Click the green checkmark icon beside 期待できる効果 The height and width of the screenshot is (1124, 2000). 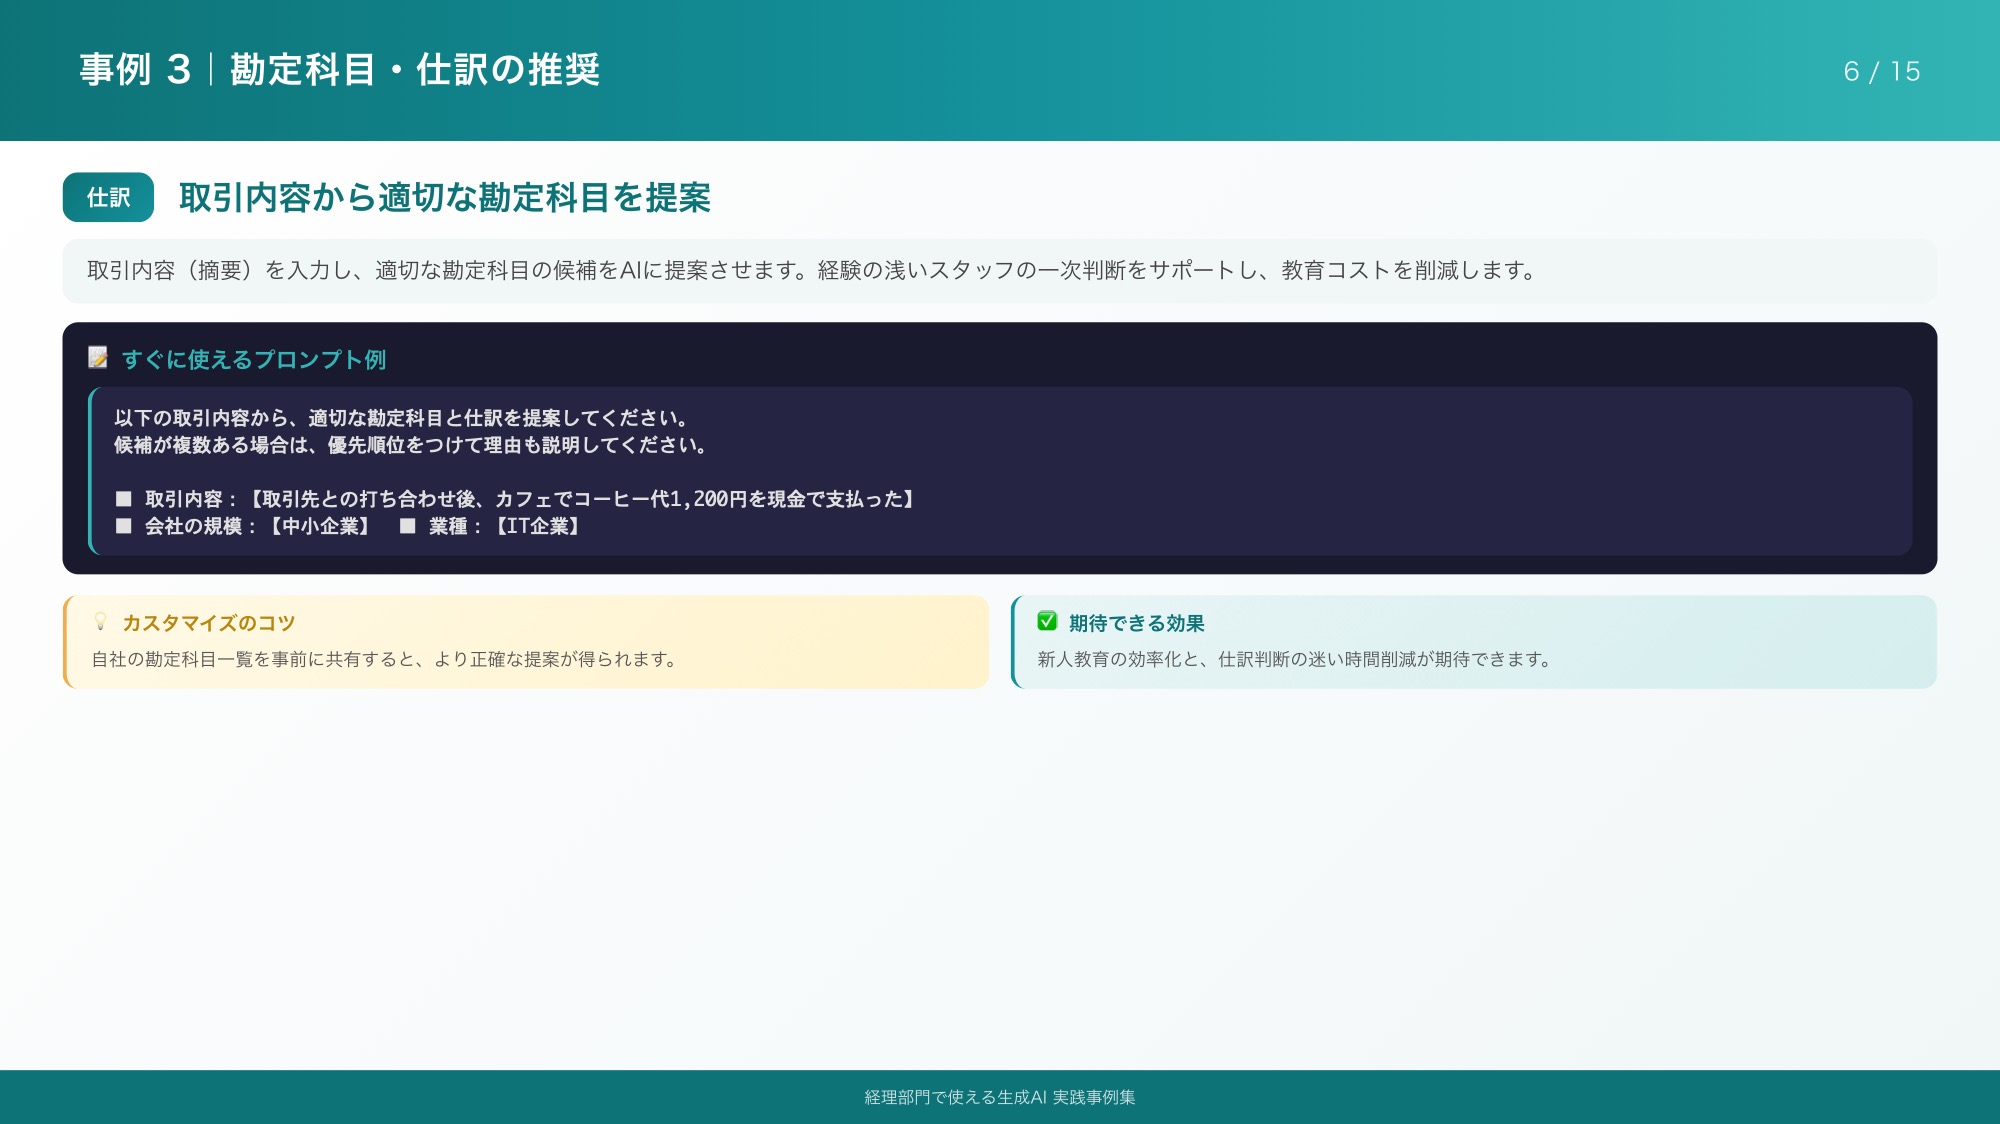tap(1047, 621)
